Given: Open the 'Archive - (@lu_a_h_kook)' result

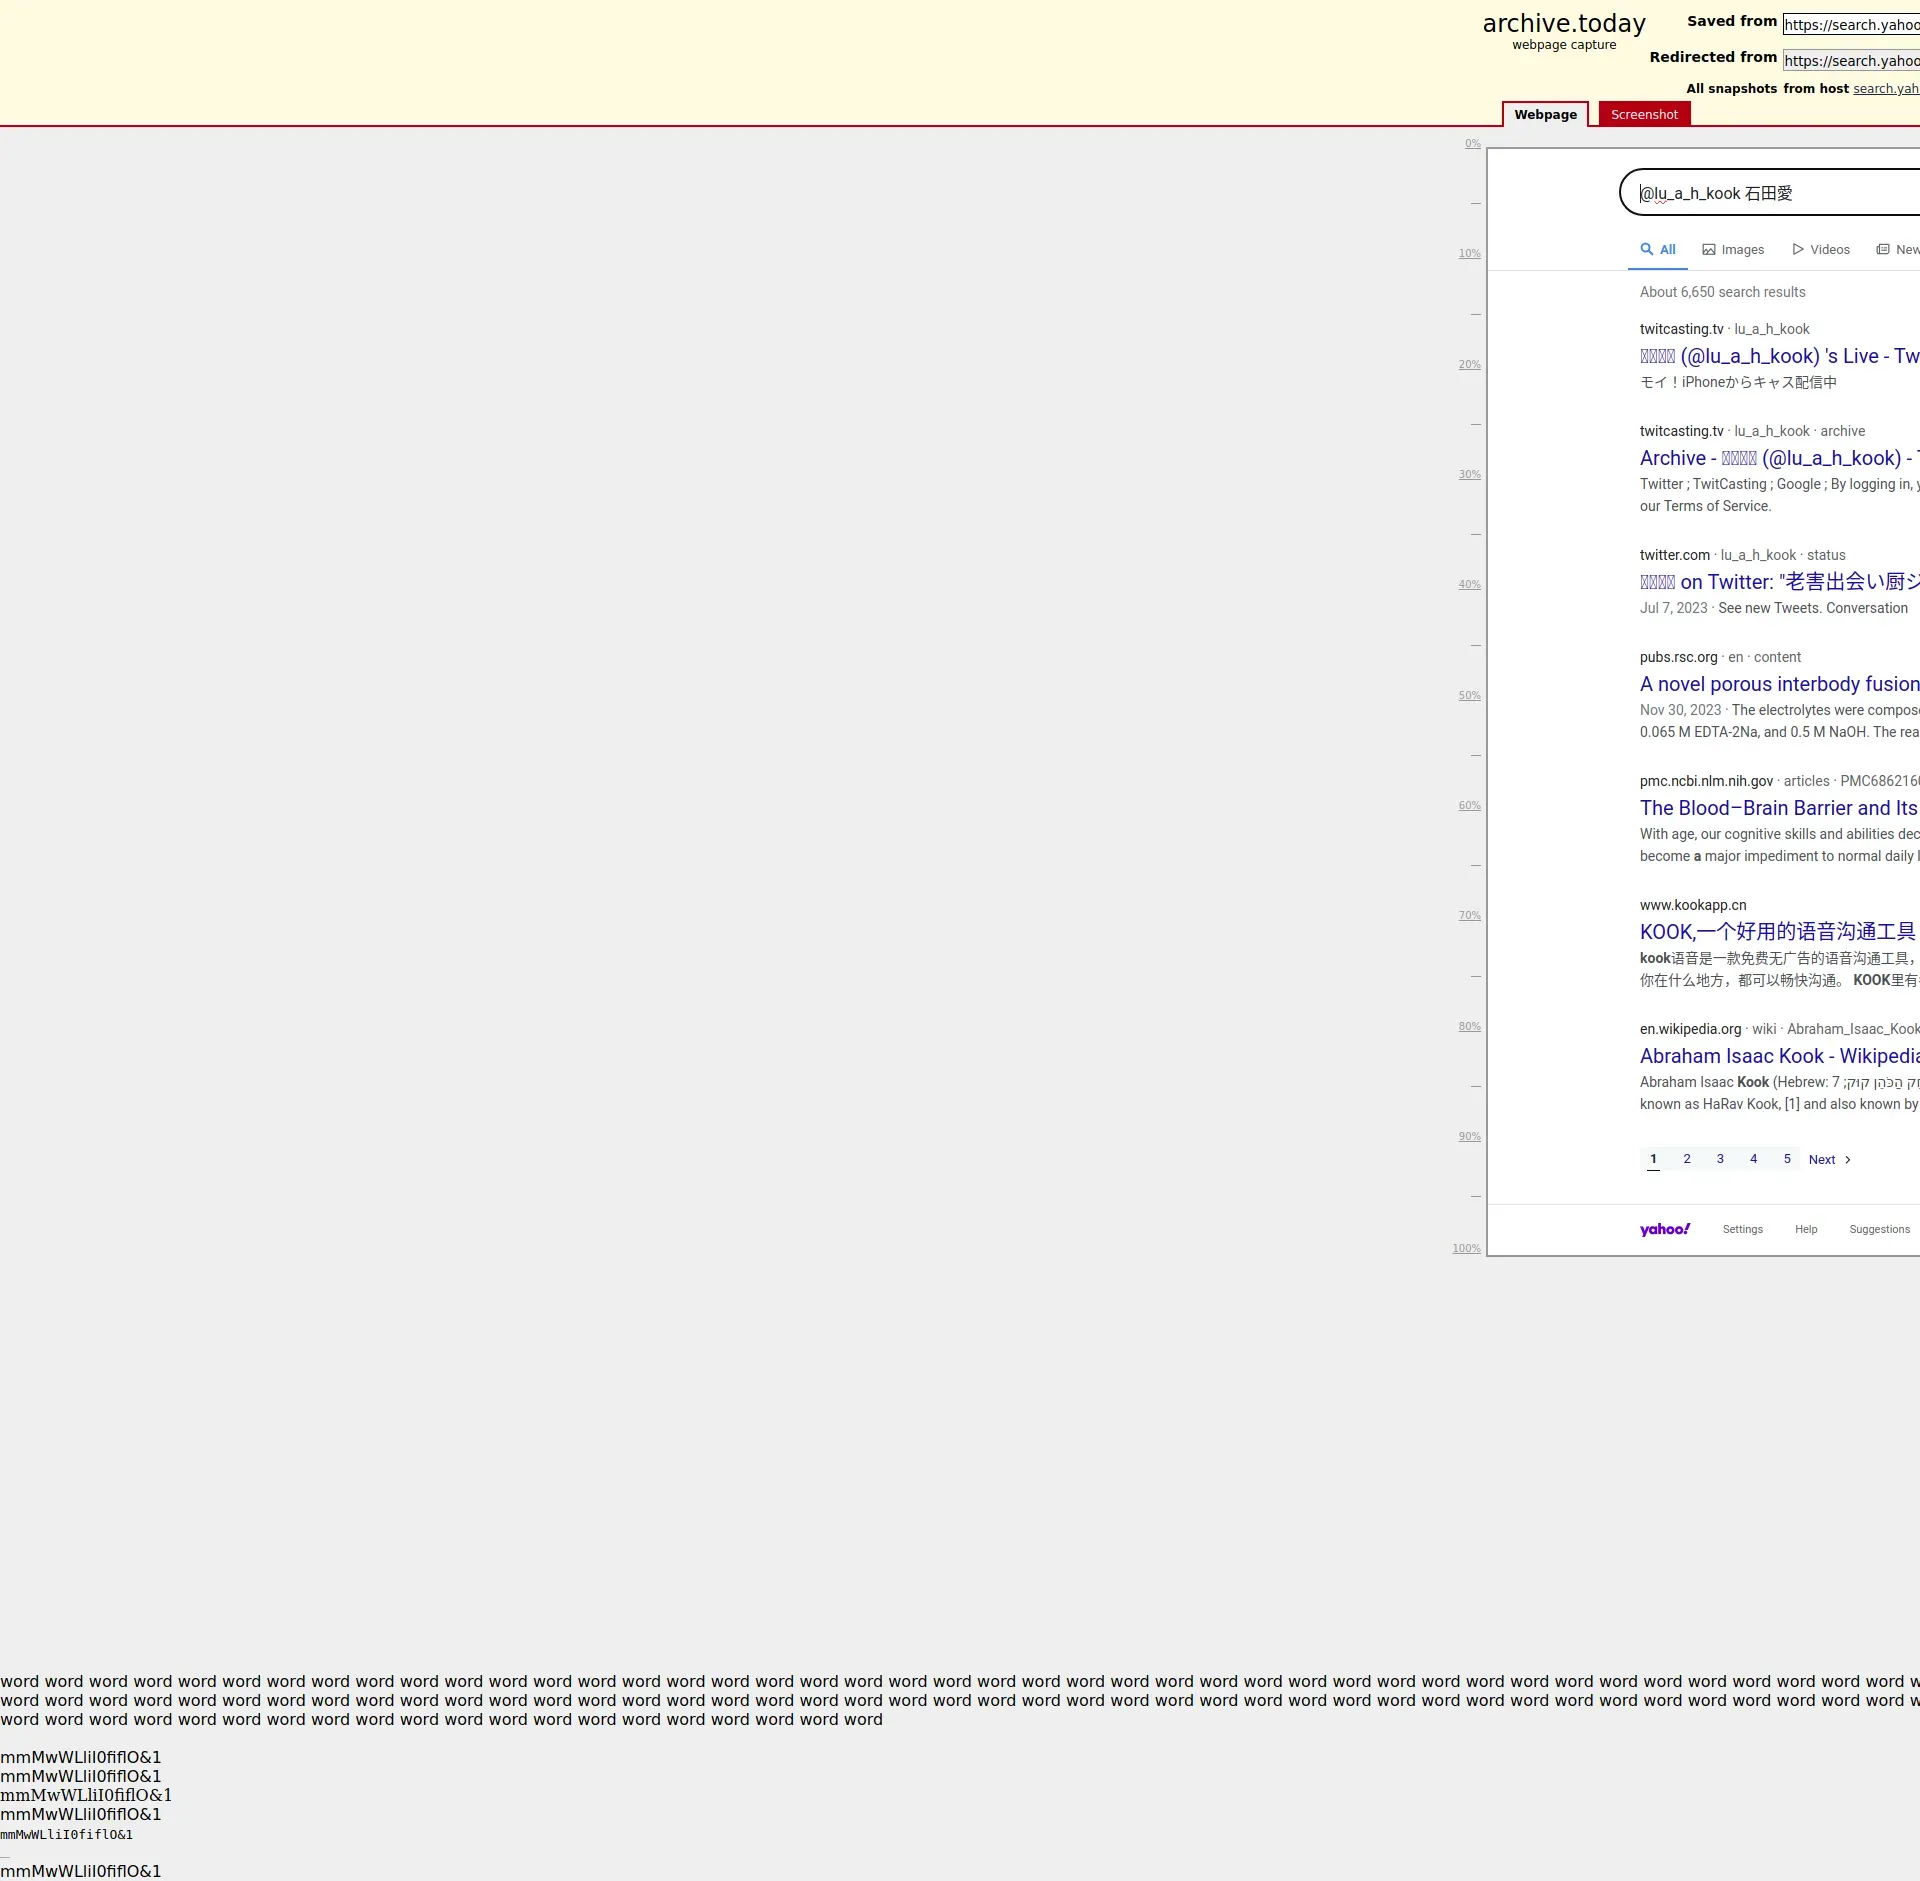Looking at the screenshot, I should click(x=1780, y=458).
